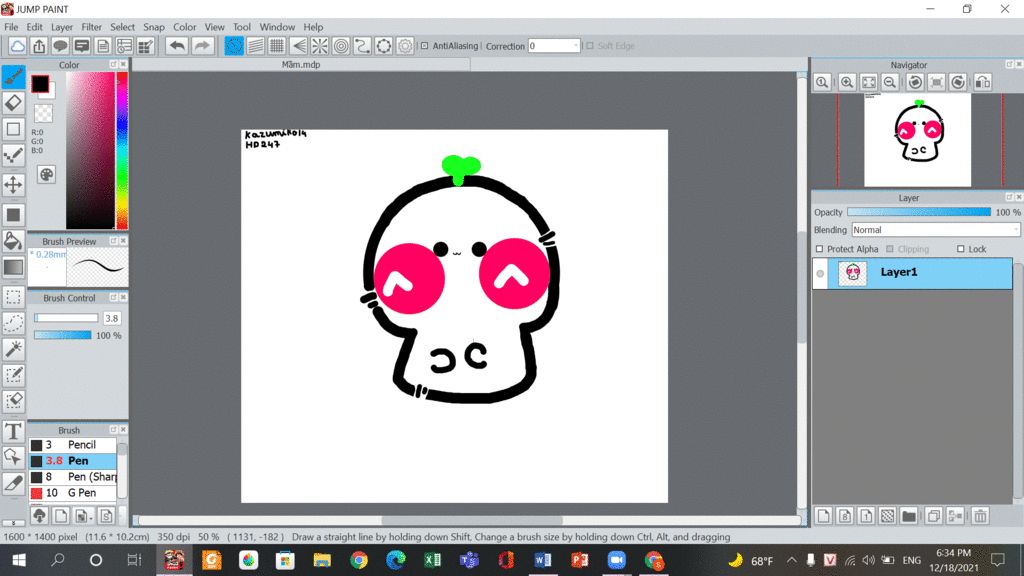Open the Blending mode dropdown

(x=935, y=230)
